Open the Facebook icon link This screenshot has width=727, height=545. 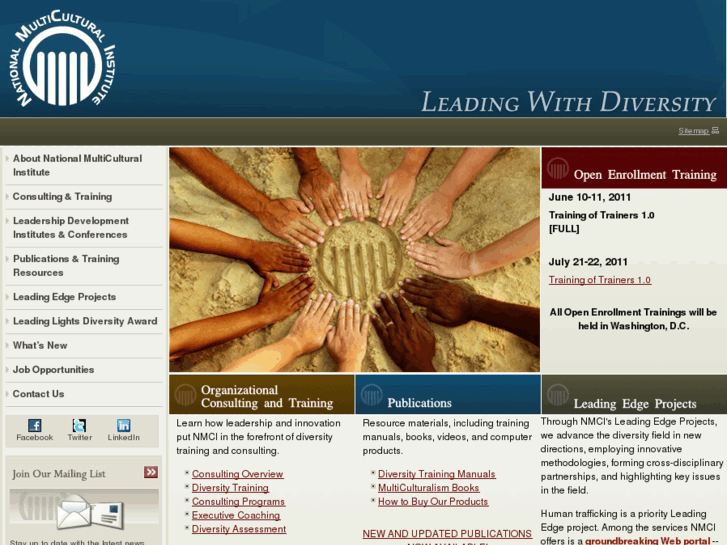35,425
